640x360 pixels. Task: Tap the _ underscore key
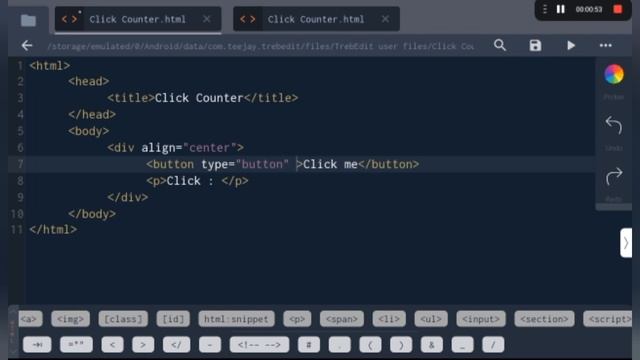coord(462,344)
